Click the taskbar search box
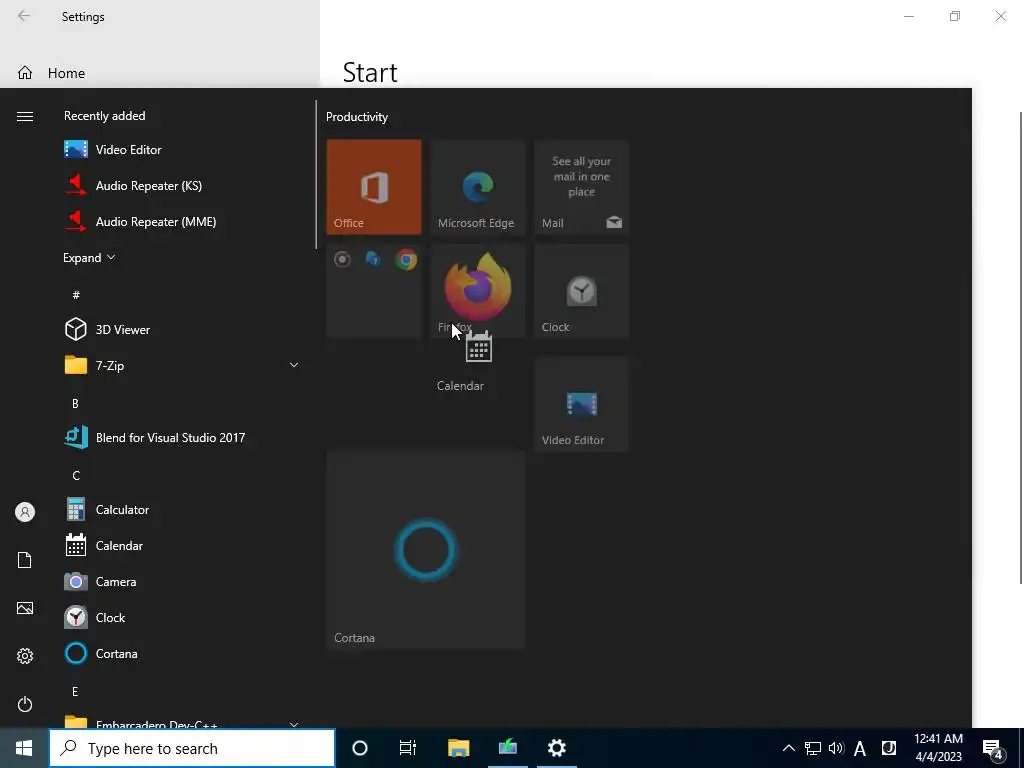Viewport: 1024px width, 768px height. tap(192, 748)
